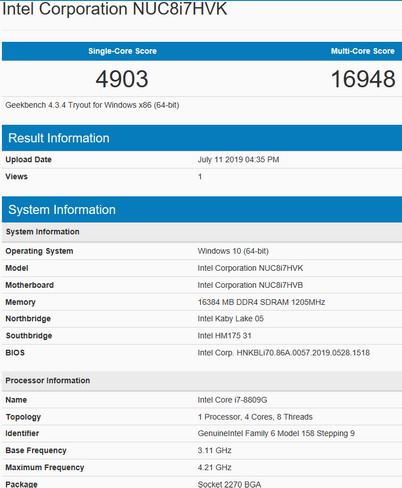Select the value Intel Kaby Lake 05
402x488 pixels.
click(231, 319)
